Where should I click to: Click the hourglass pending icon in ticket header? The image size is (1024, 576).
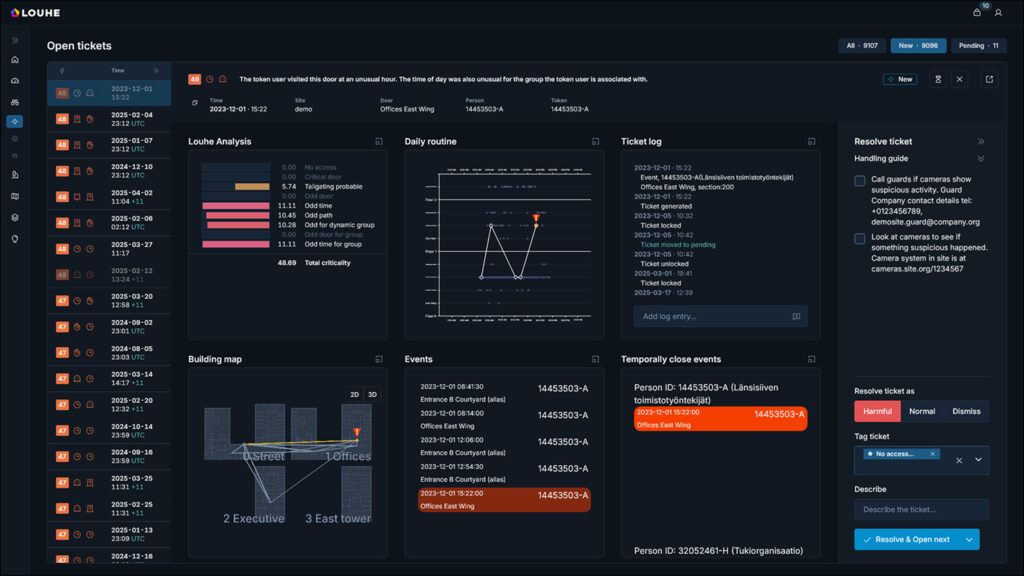tap(938, 79)
